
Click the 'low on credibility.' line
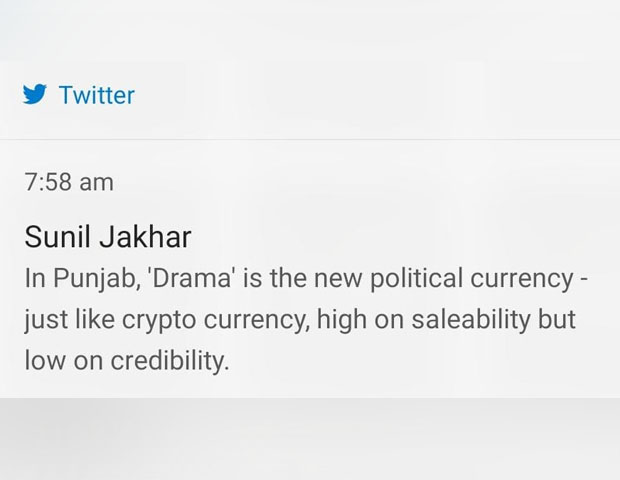127,361
